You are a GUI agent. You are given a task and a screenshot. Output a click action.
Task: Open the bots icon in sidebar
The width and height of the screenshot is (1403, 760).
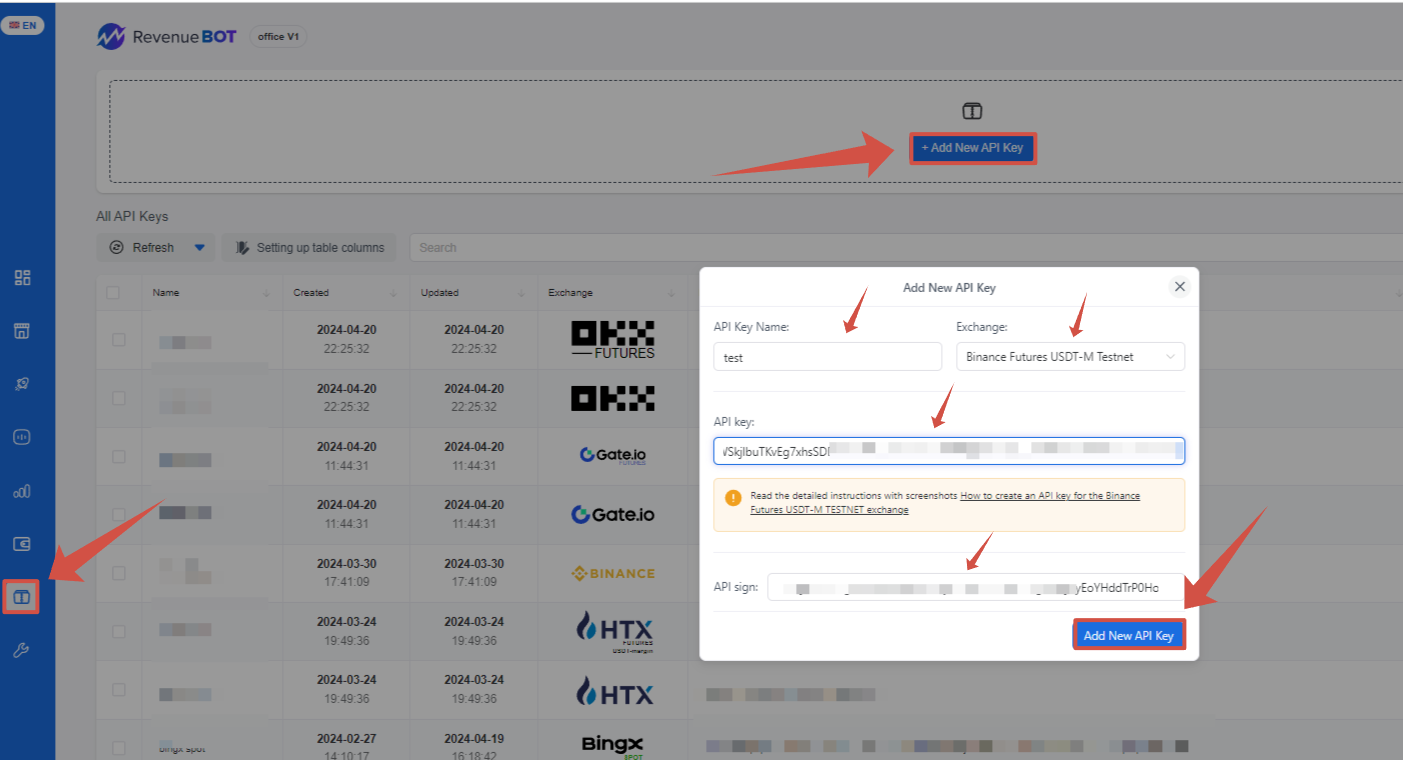[22, 437]
